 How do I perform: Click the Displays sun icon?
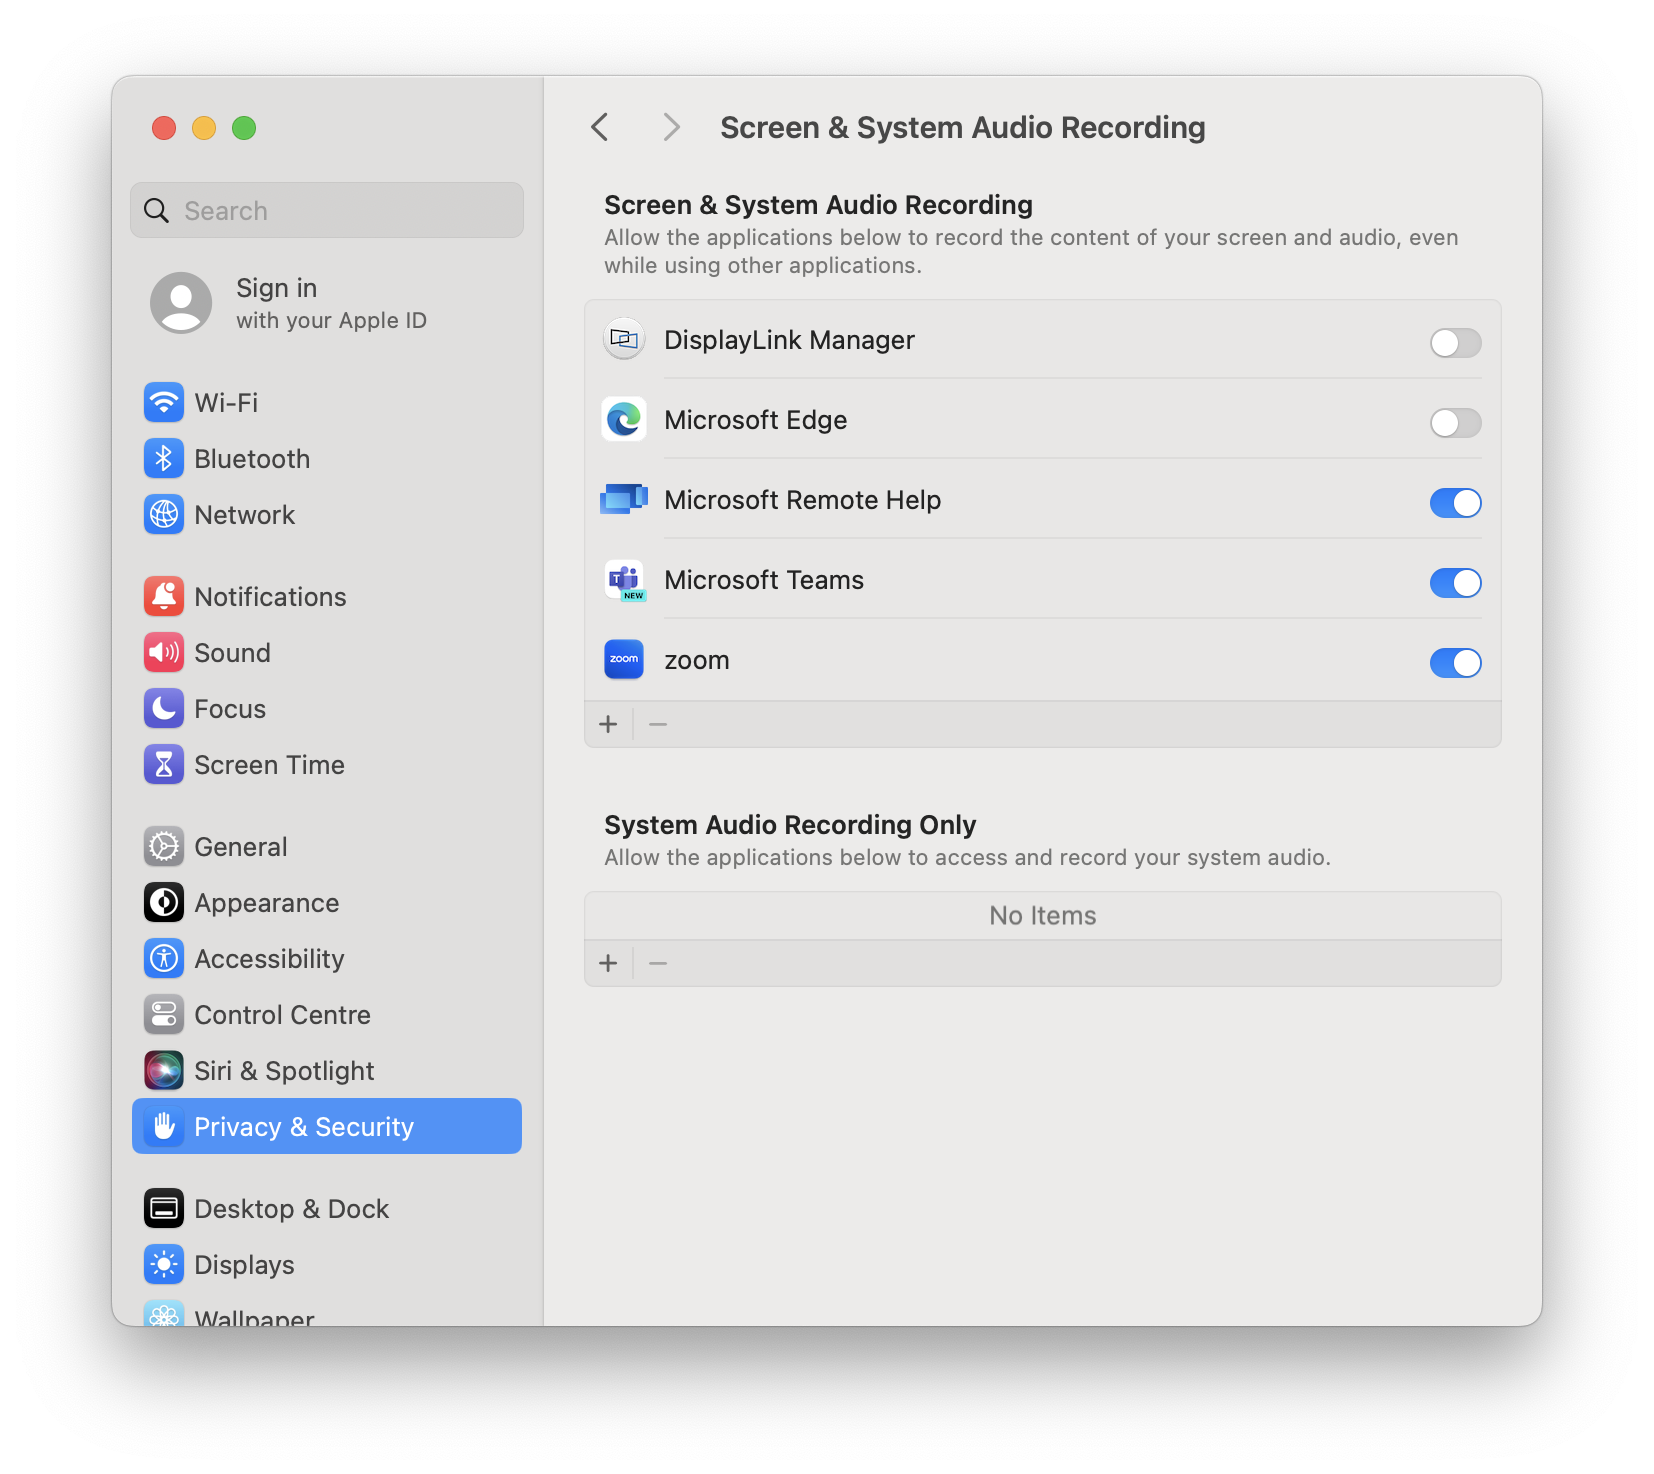coord(164,1265)
